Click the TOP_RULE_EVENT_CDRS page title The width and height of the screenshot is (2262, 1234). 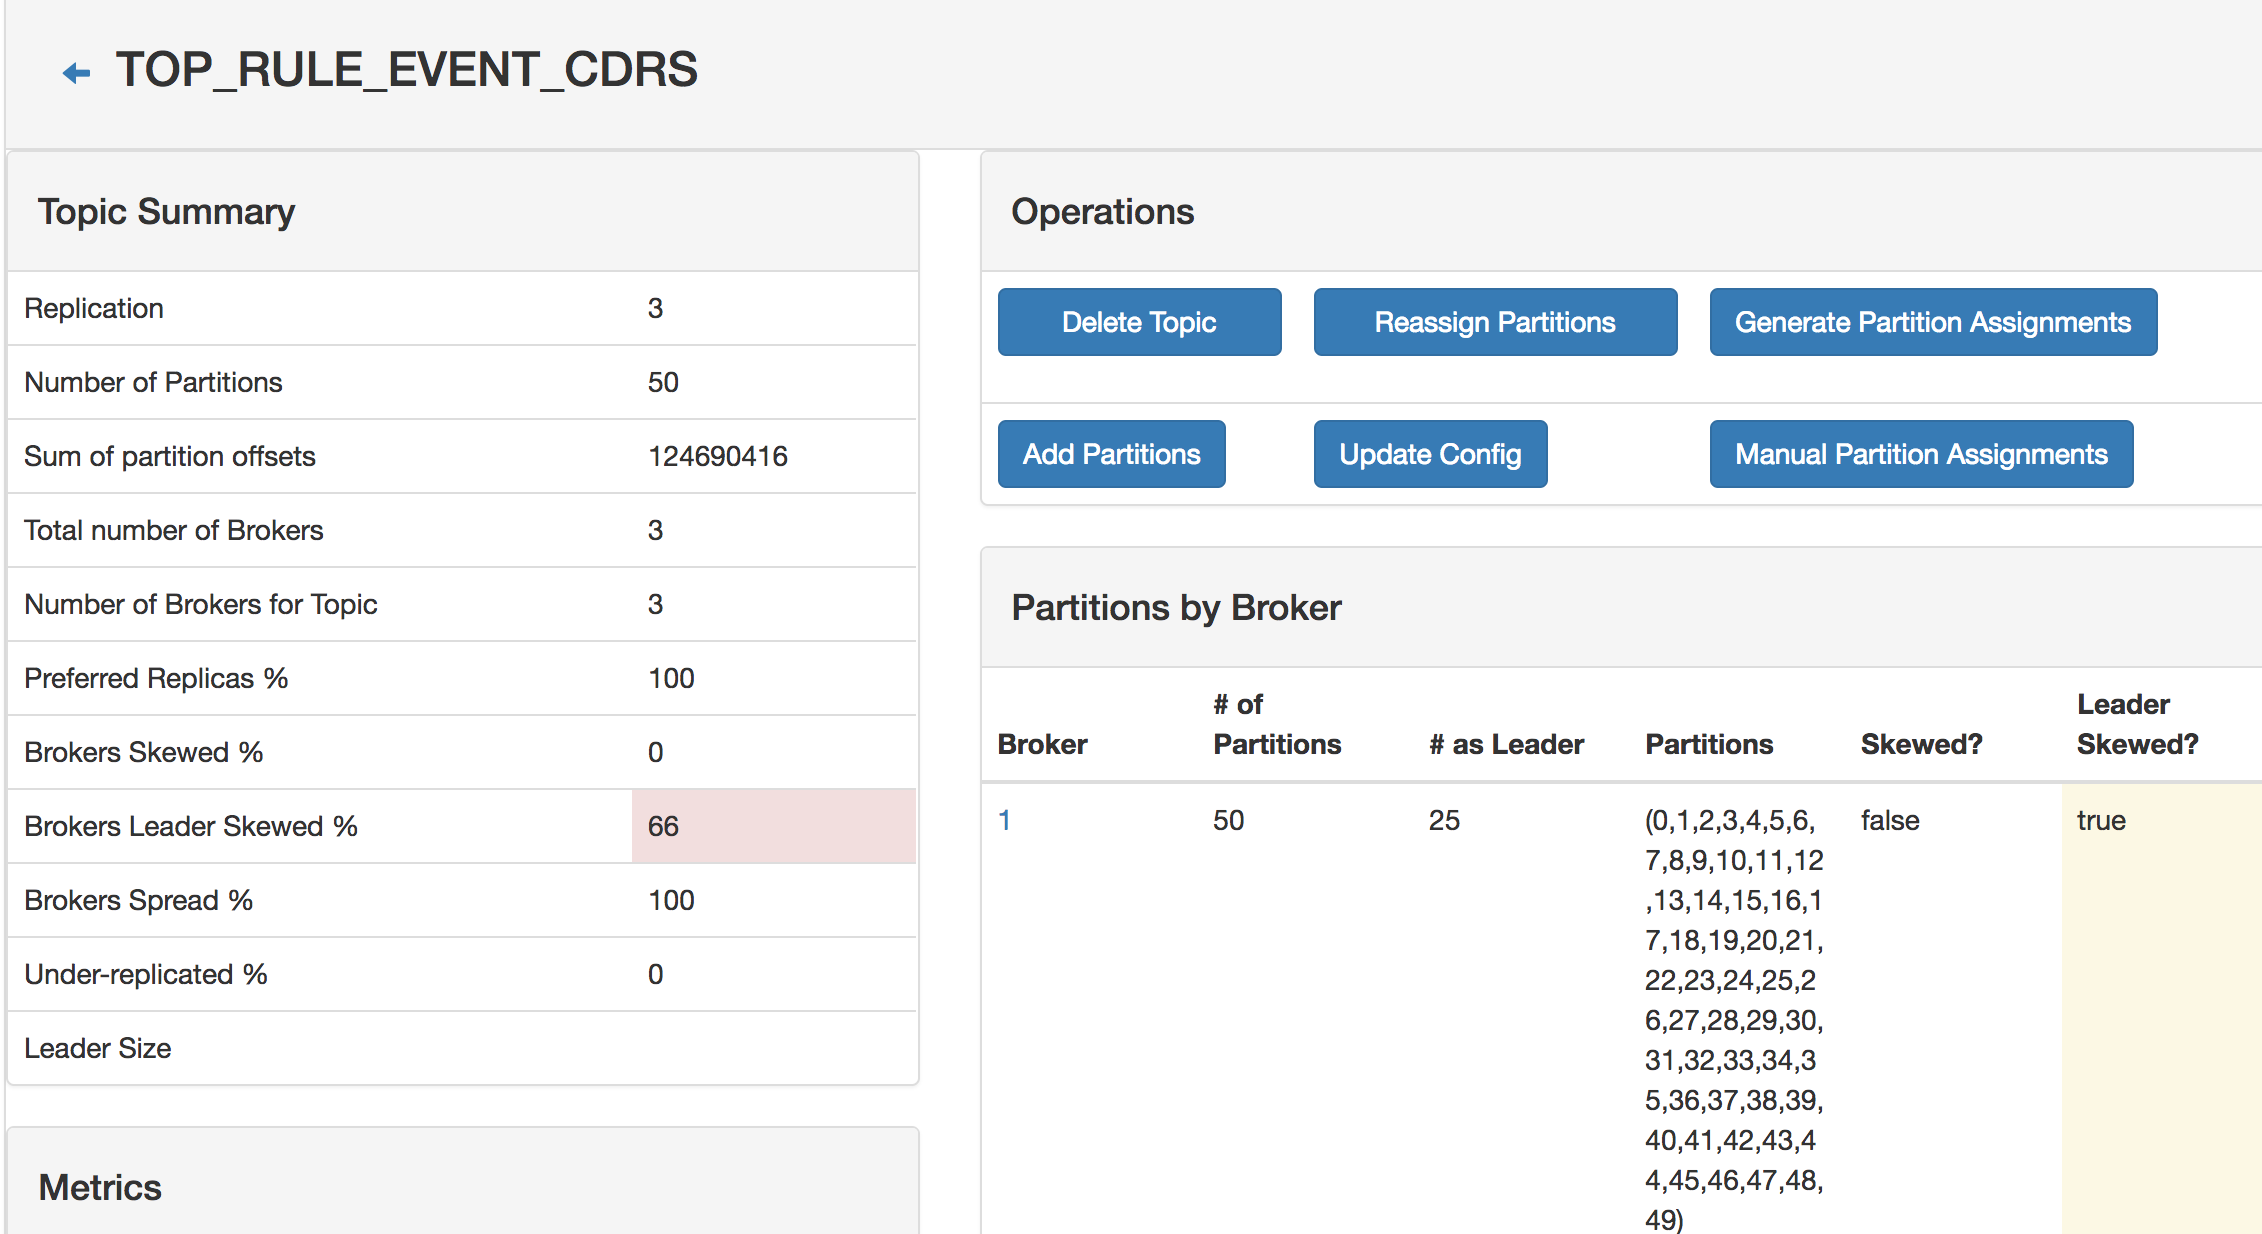pos(406,70)
